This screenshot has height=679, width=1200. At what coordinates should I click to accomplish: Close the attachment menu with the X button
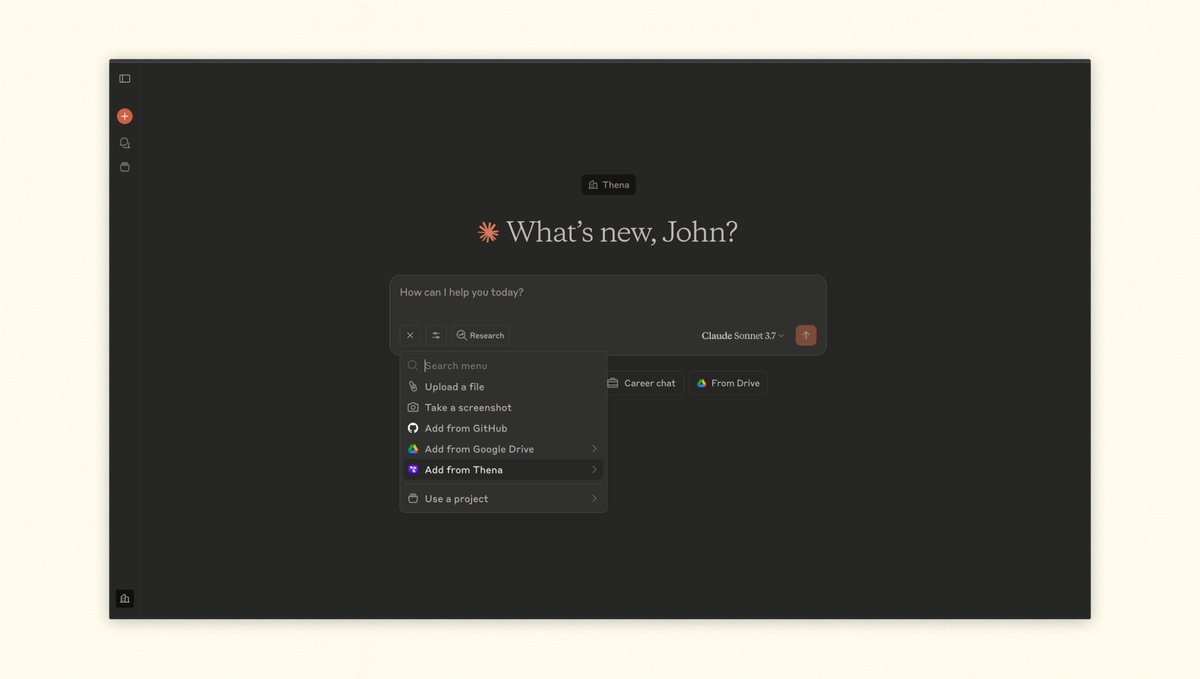[410, 336]
